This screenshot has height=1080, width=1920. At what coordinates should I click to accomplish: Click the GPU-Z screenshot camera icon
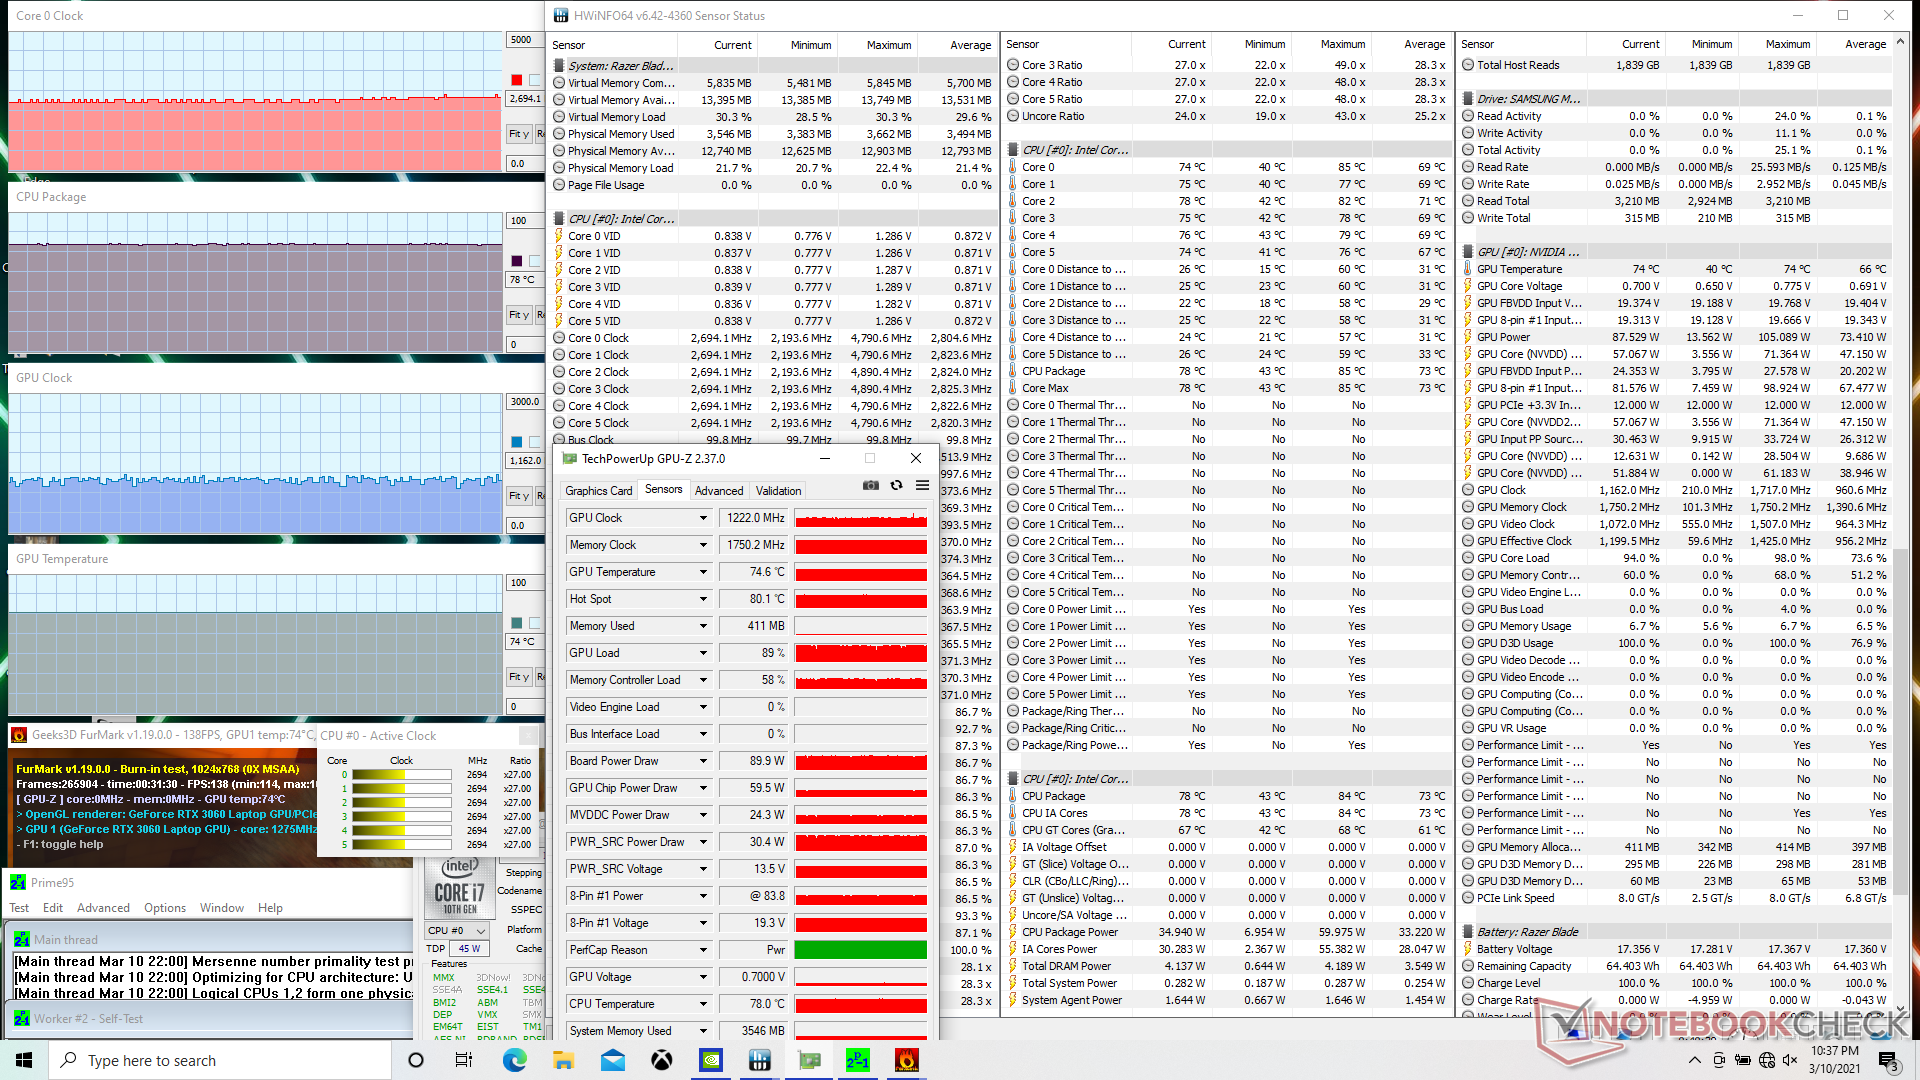point(871,486)
